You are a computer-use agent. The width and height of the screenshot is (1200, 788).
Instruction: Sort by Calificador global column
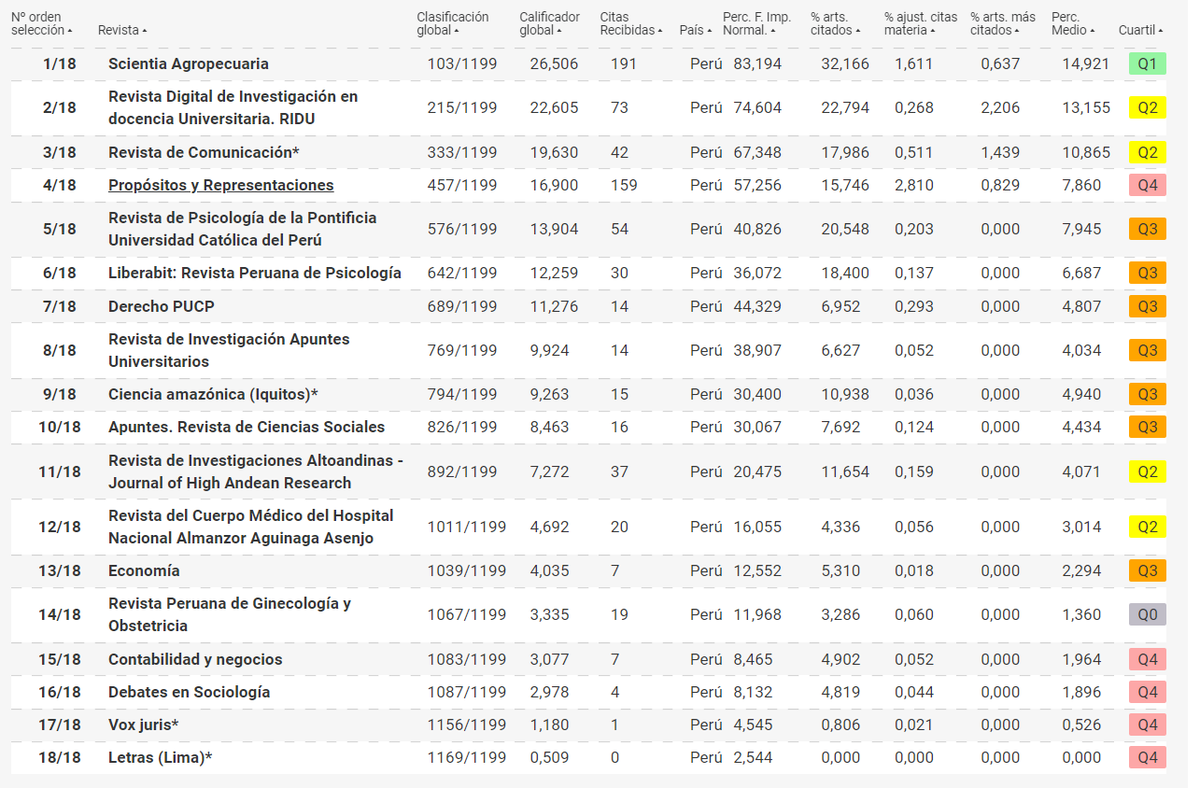point(550,23)
